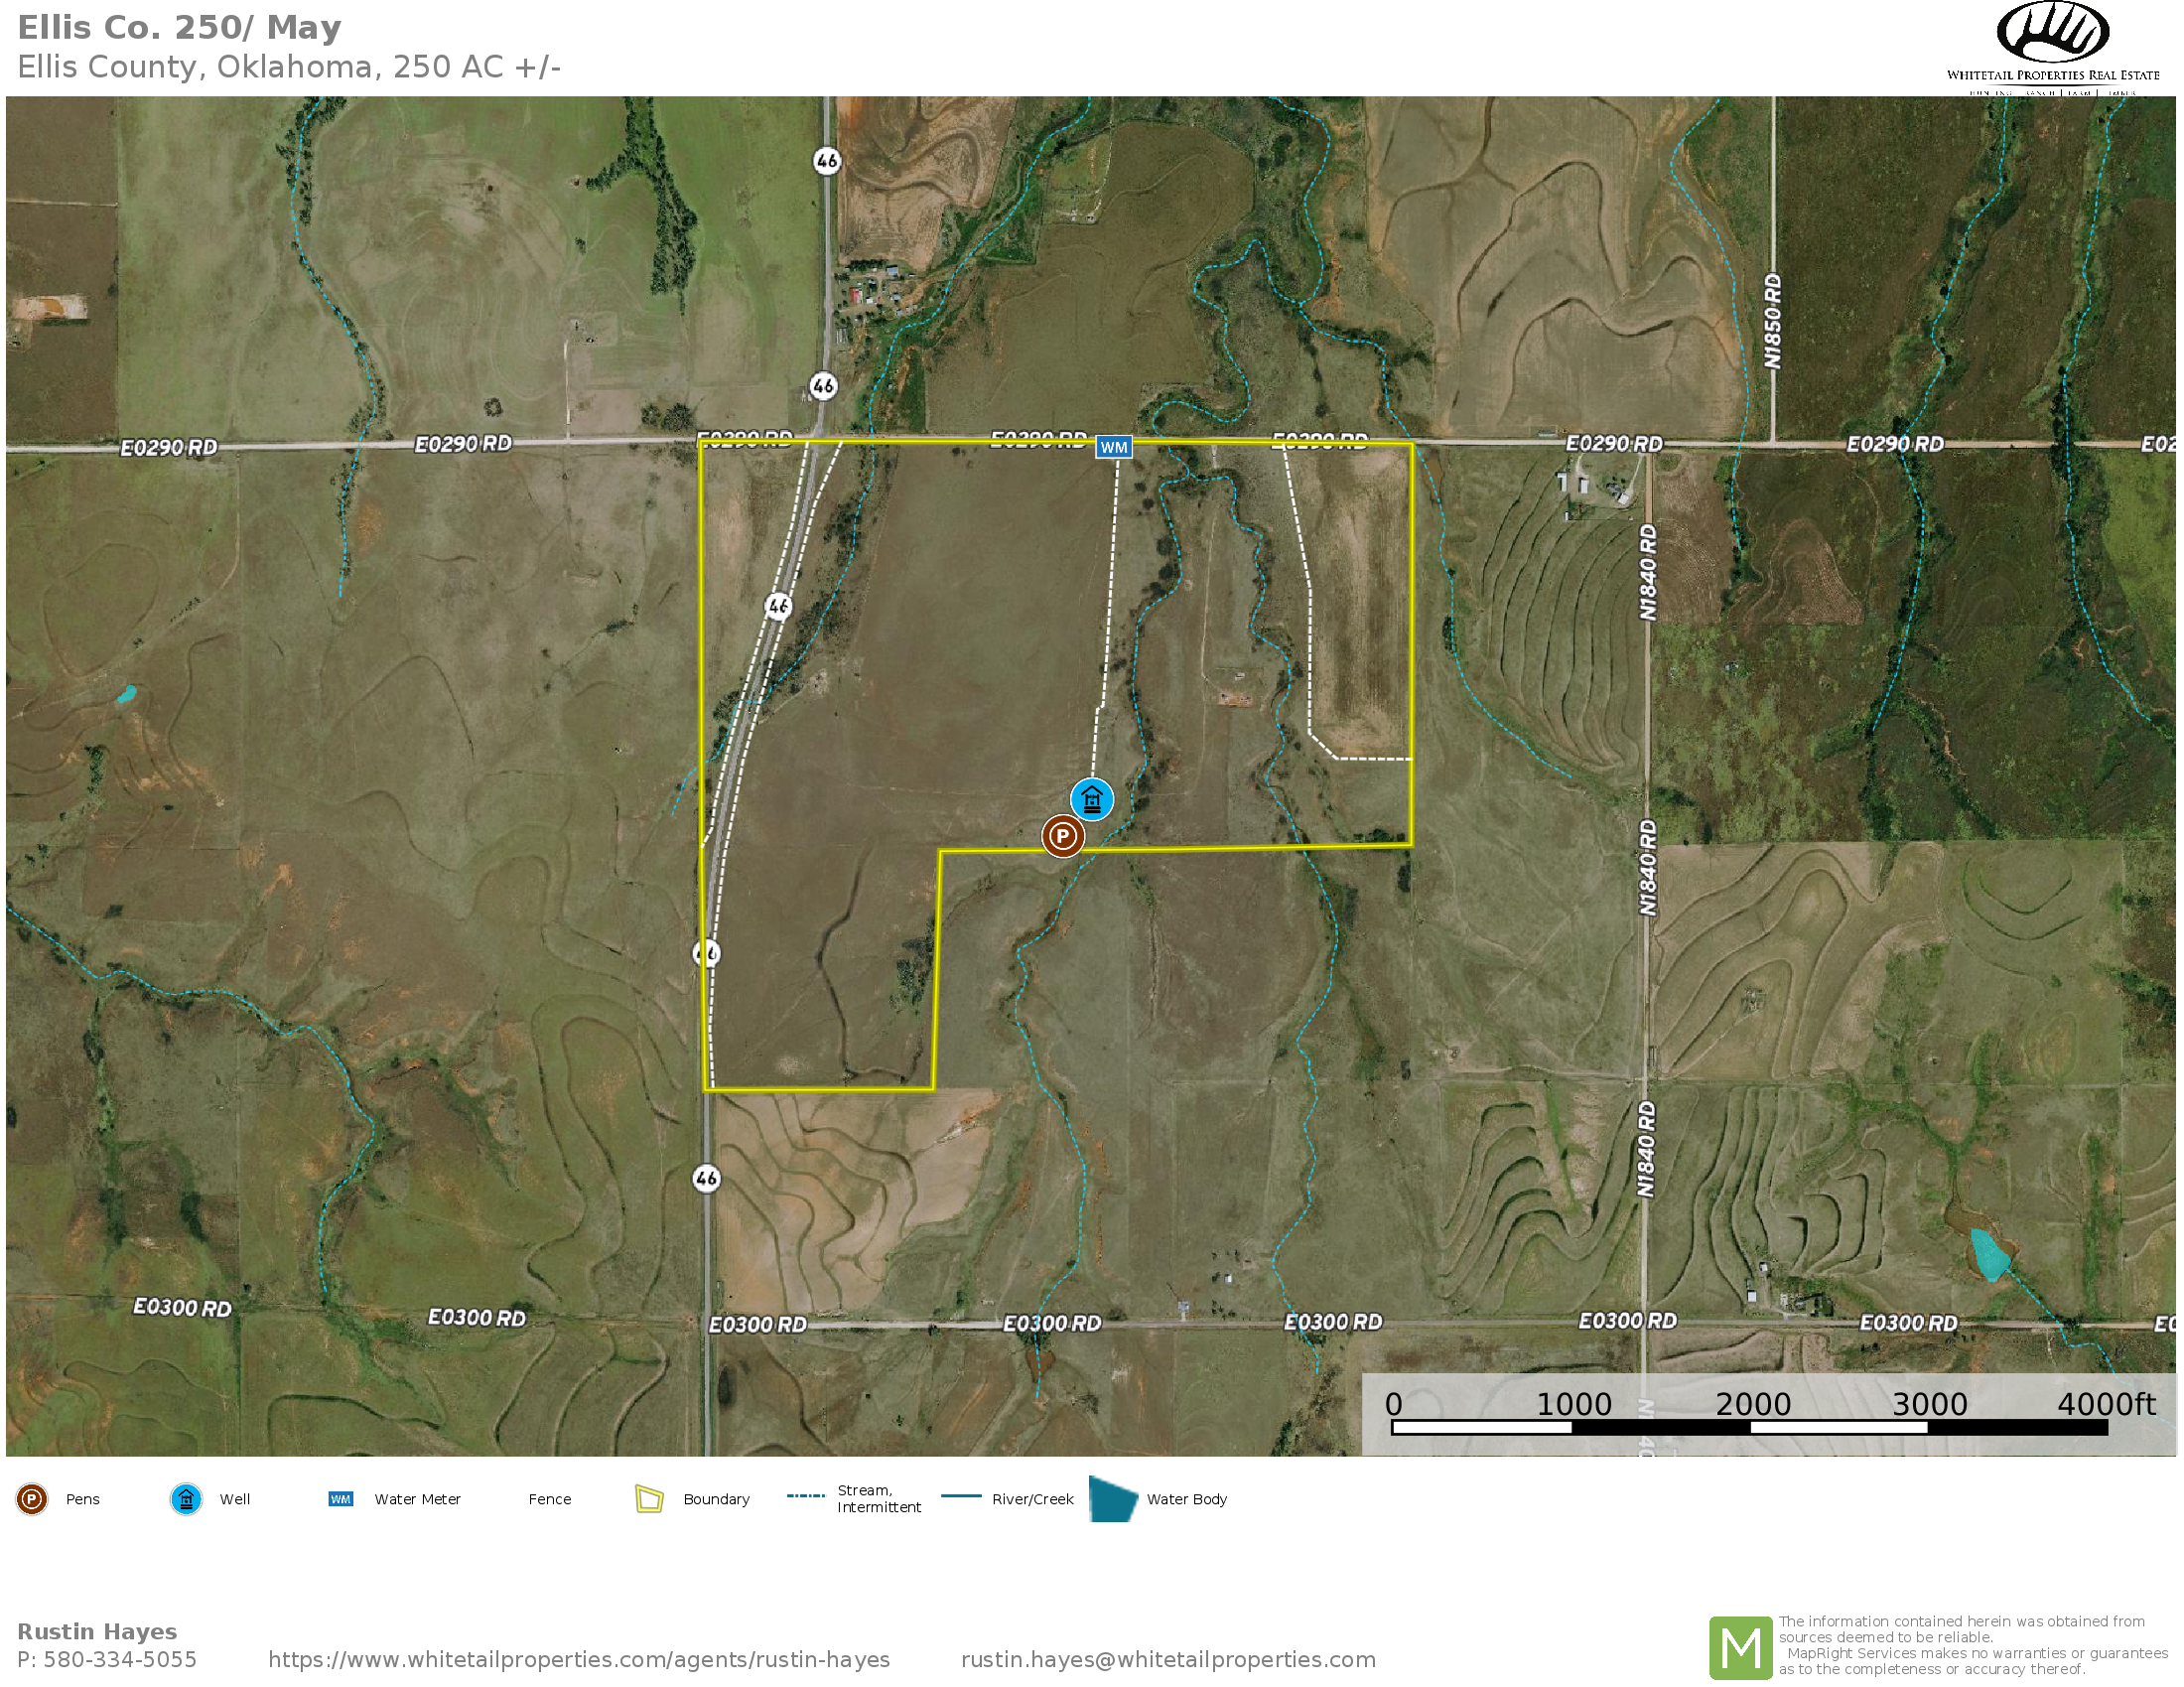Click the Stream, Intermittent legend line
Screen dimensions: 2184x1687
(x=805, y=1496)
